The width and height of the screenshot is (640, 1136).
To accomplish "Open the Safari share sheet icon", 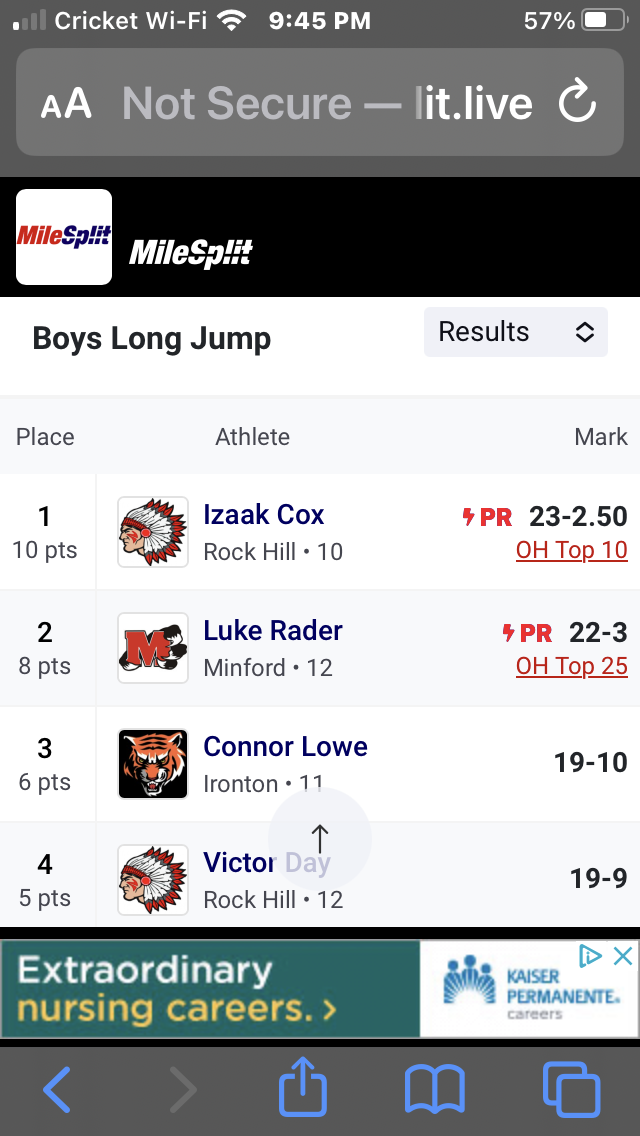I will pyautogui.click(x=303, y=1088).
